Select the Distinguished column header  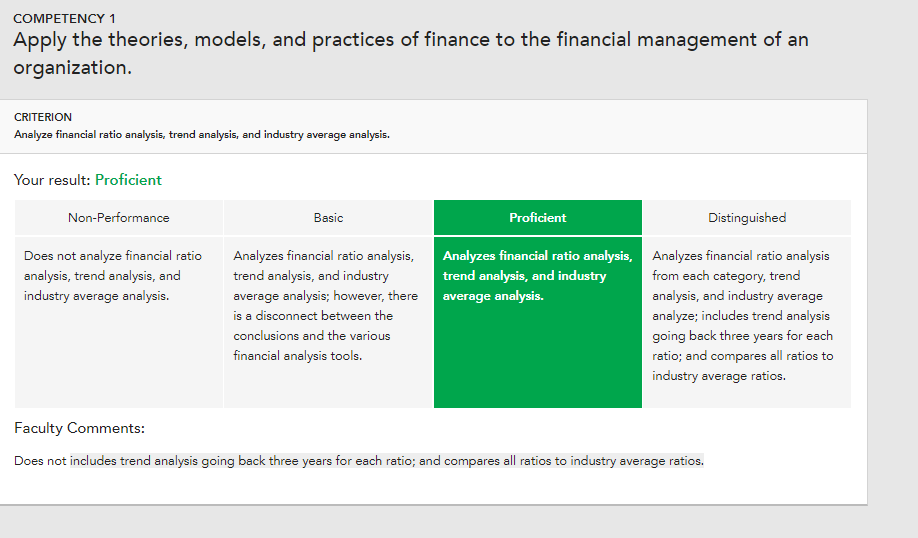pos(747,218)
